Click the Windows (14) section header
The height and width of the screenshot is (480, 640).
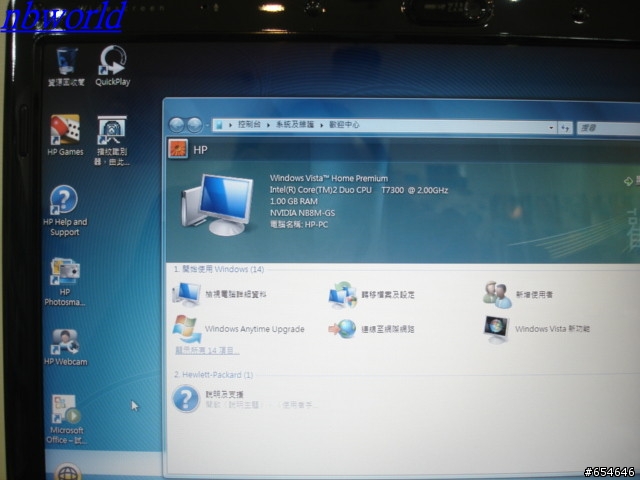(219, 269)
